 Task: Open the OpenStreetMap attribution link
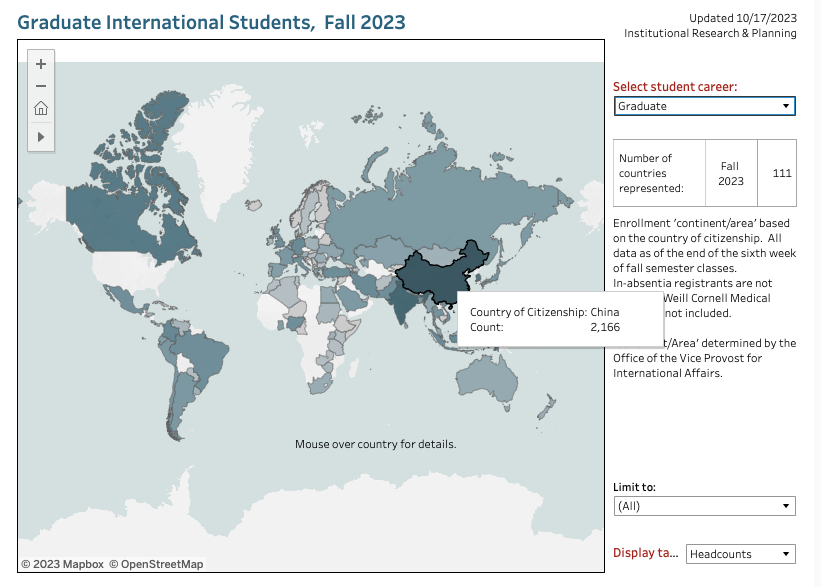pos(156,564)
